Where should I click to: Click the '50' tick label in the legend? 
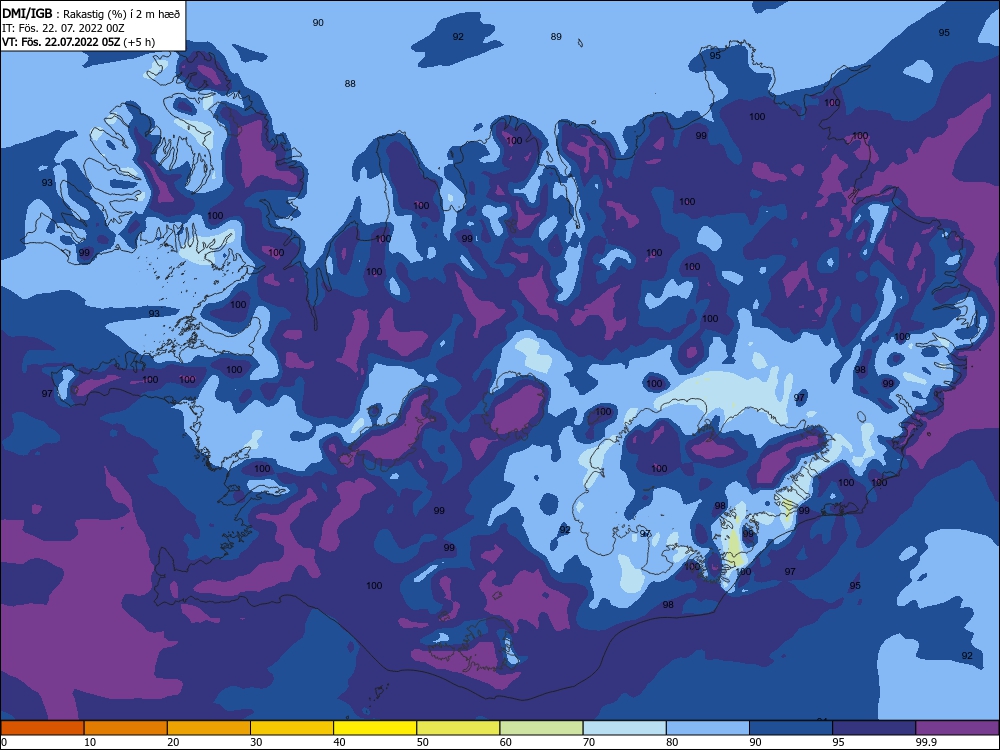click(x=423, y=742)
